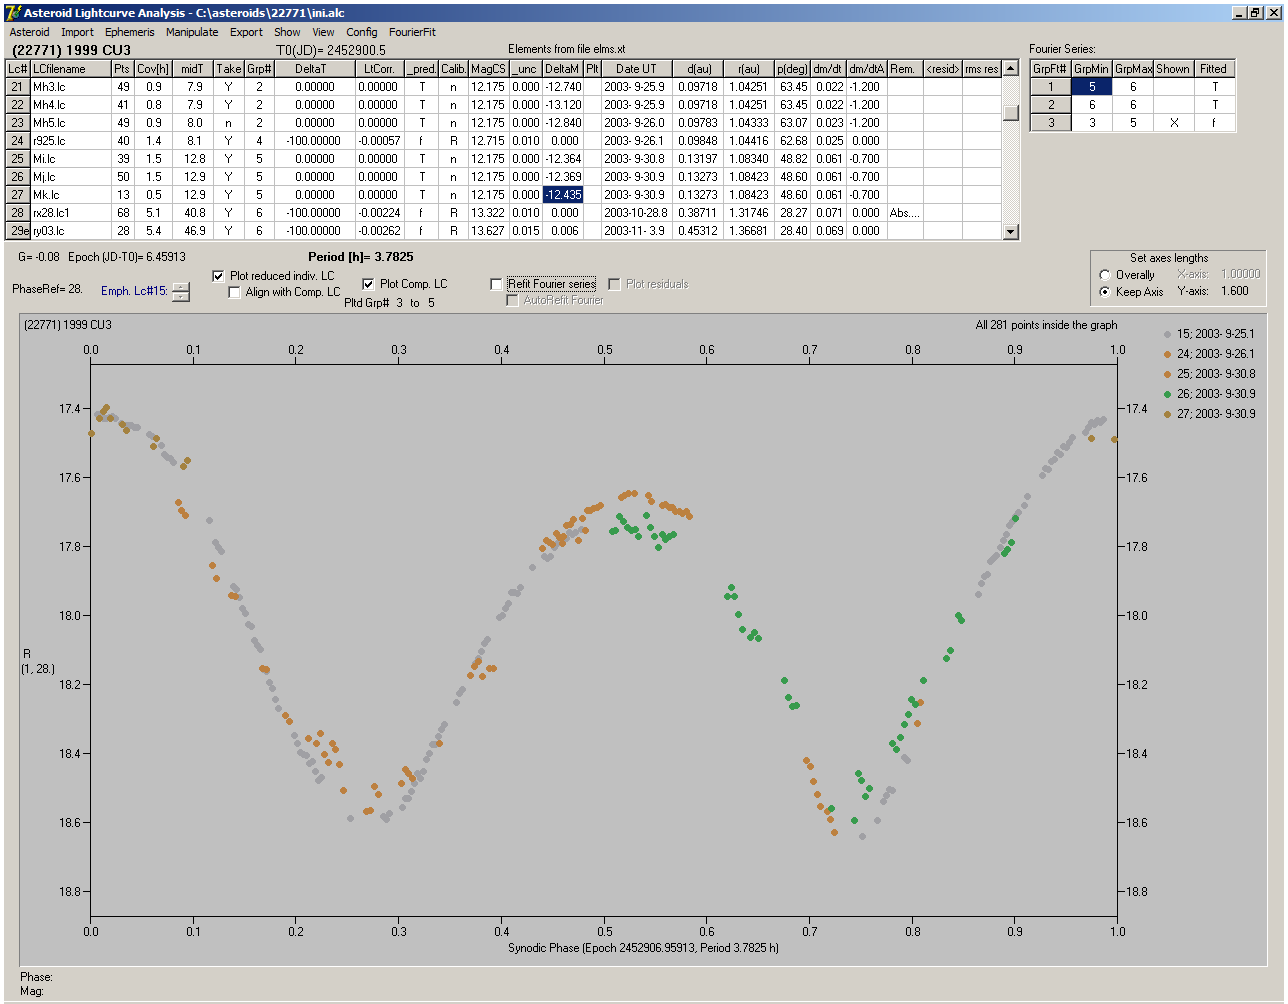Click LtCorr. cell -0.00057
This screenshot has width=1288, height=1004.
379,141
